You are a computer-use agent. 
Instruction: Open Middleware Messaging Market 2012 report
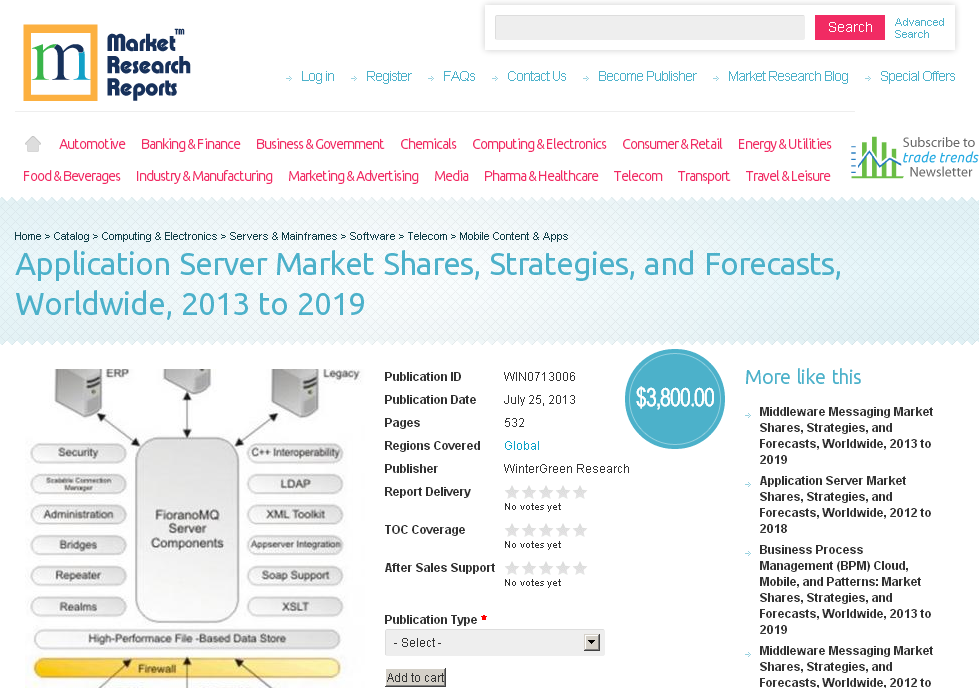click(846, 667)
